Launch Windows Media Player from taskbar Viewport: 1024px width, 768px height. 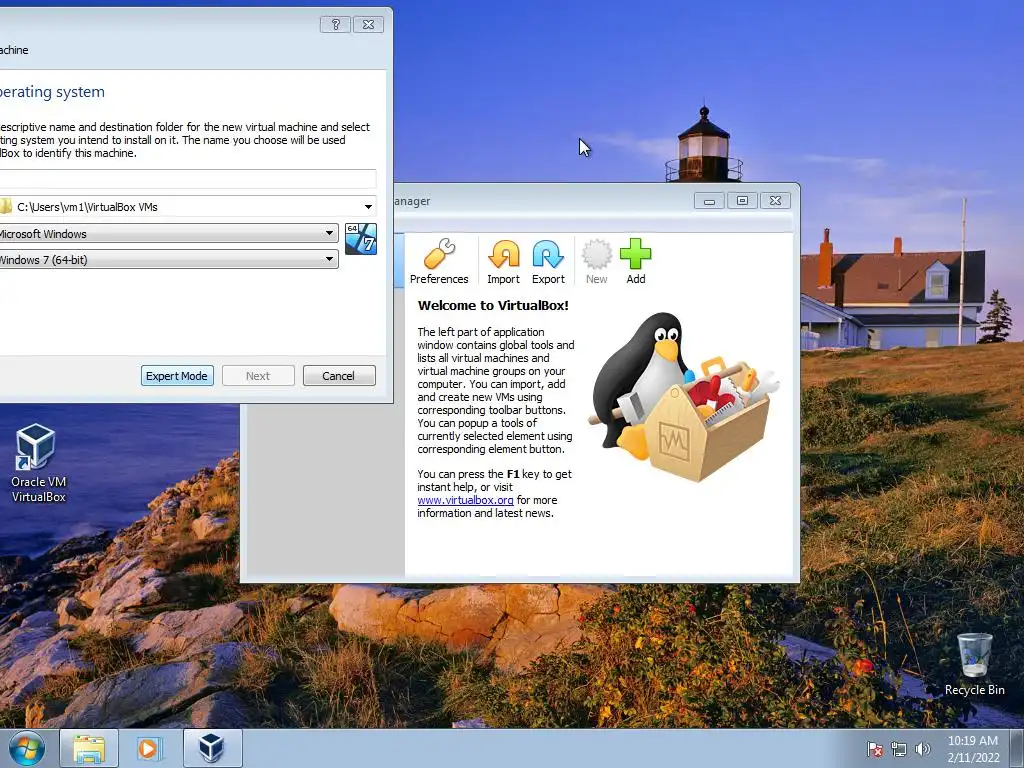(149, 748)
